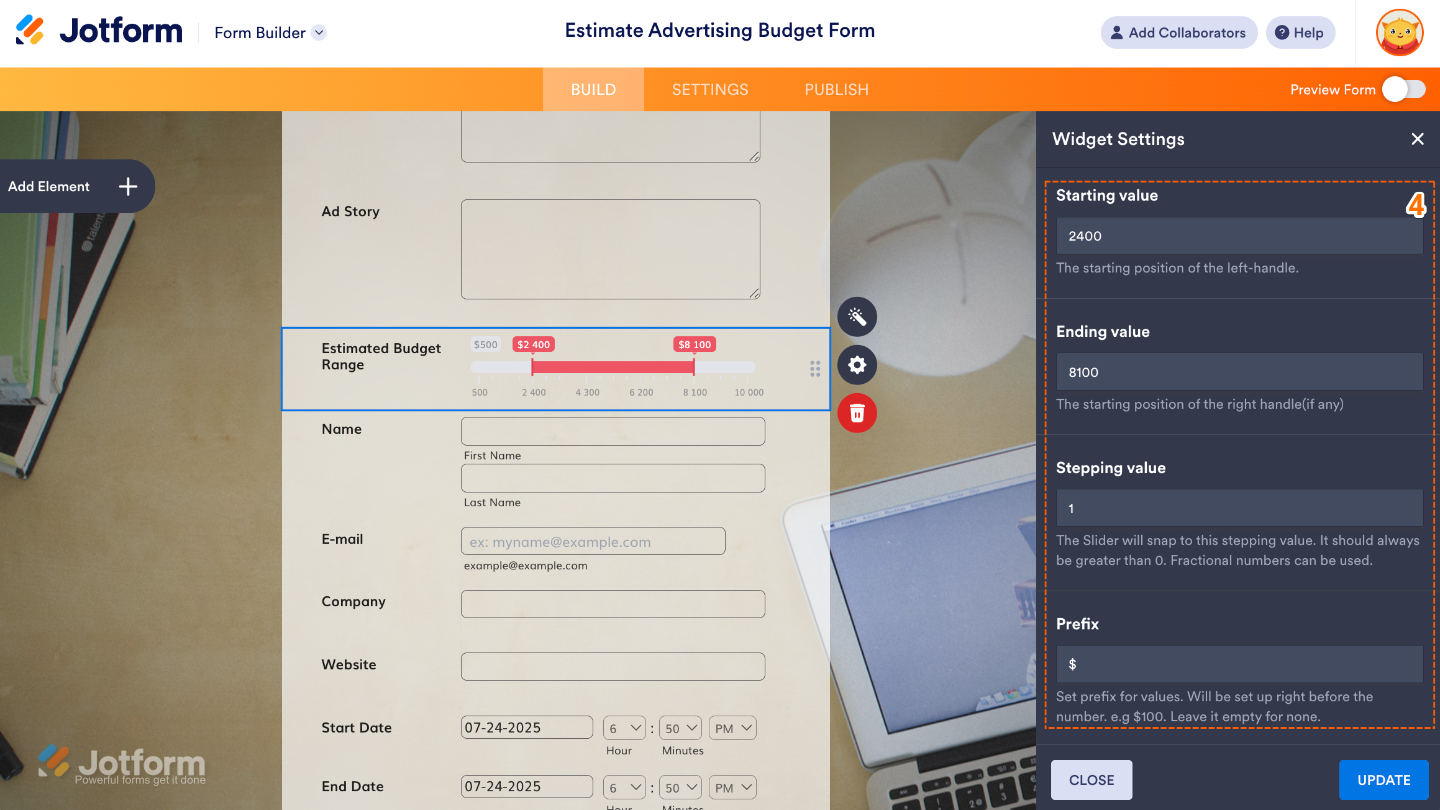Click the CLOSE button in Widget Settings
Viewport: 1440px width, 810px height.
(1091, 779)
